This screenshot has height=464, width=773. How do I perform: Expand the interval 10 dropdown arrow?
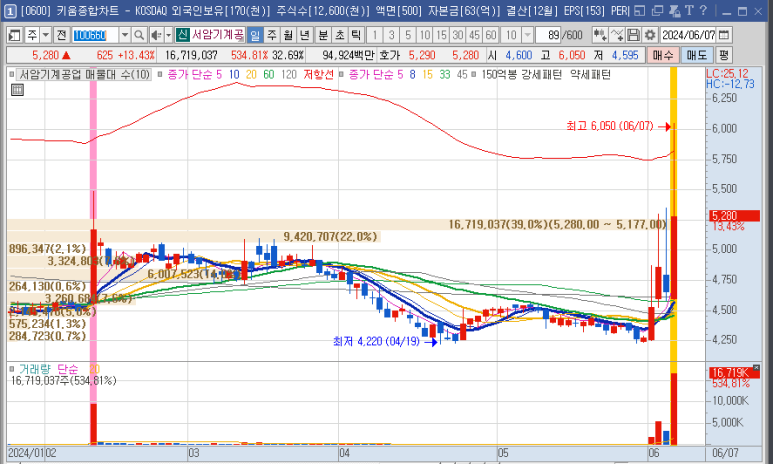point(527,35)
